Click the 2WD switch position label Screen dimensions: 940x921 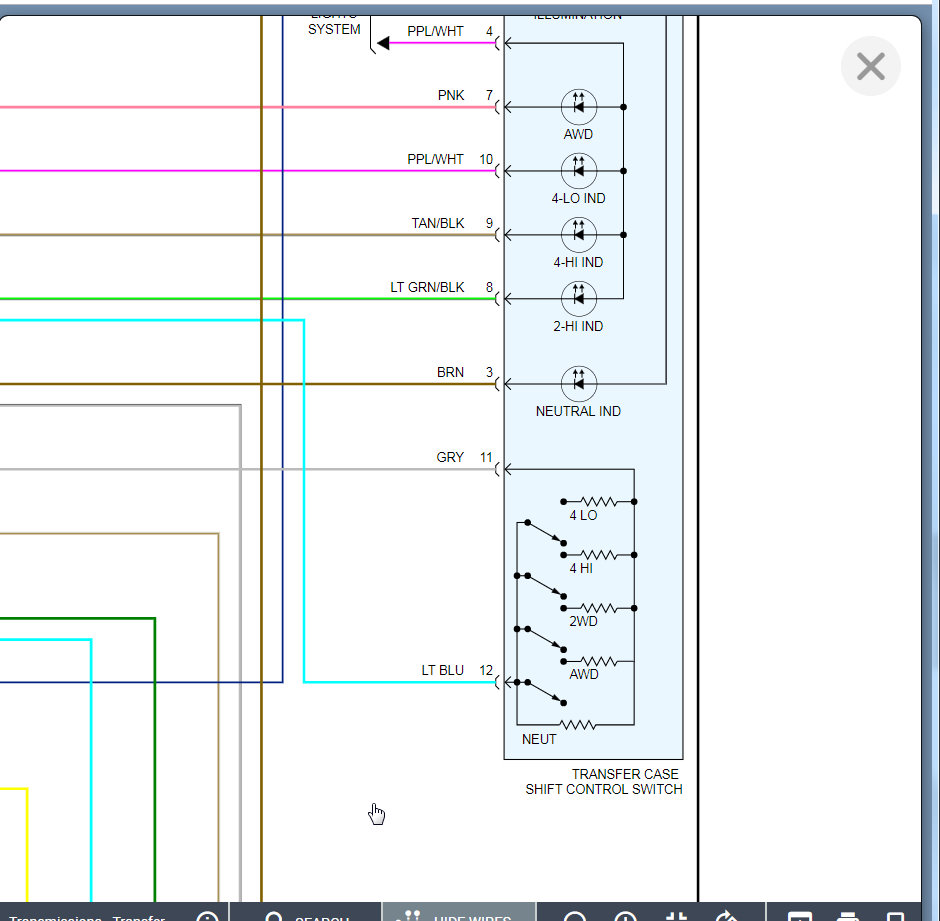[x=583, y=621]
